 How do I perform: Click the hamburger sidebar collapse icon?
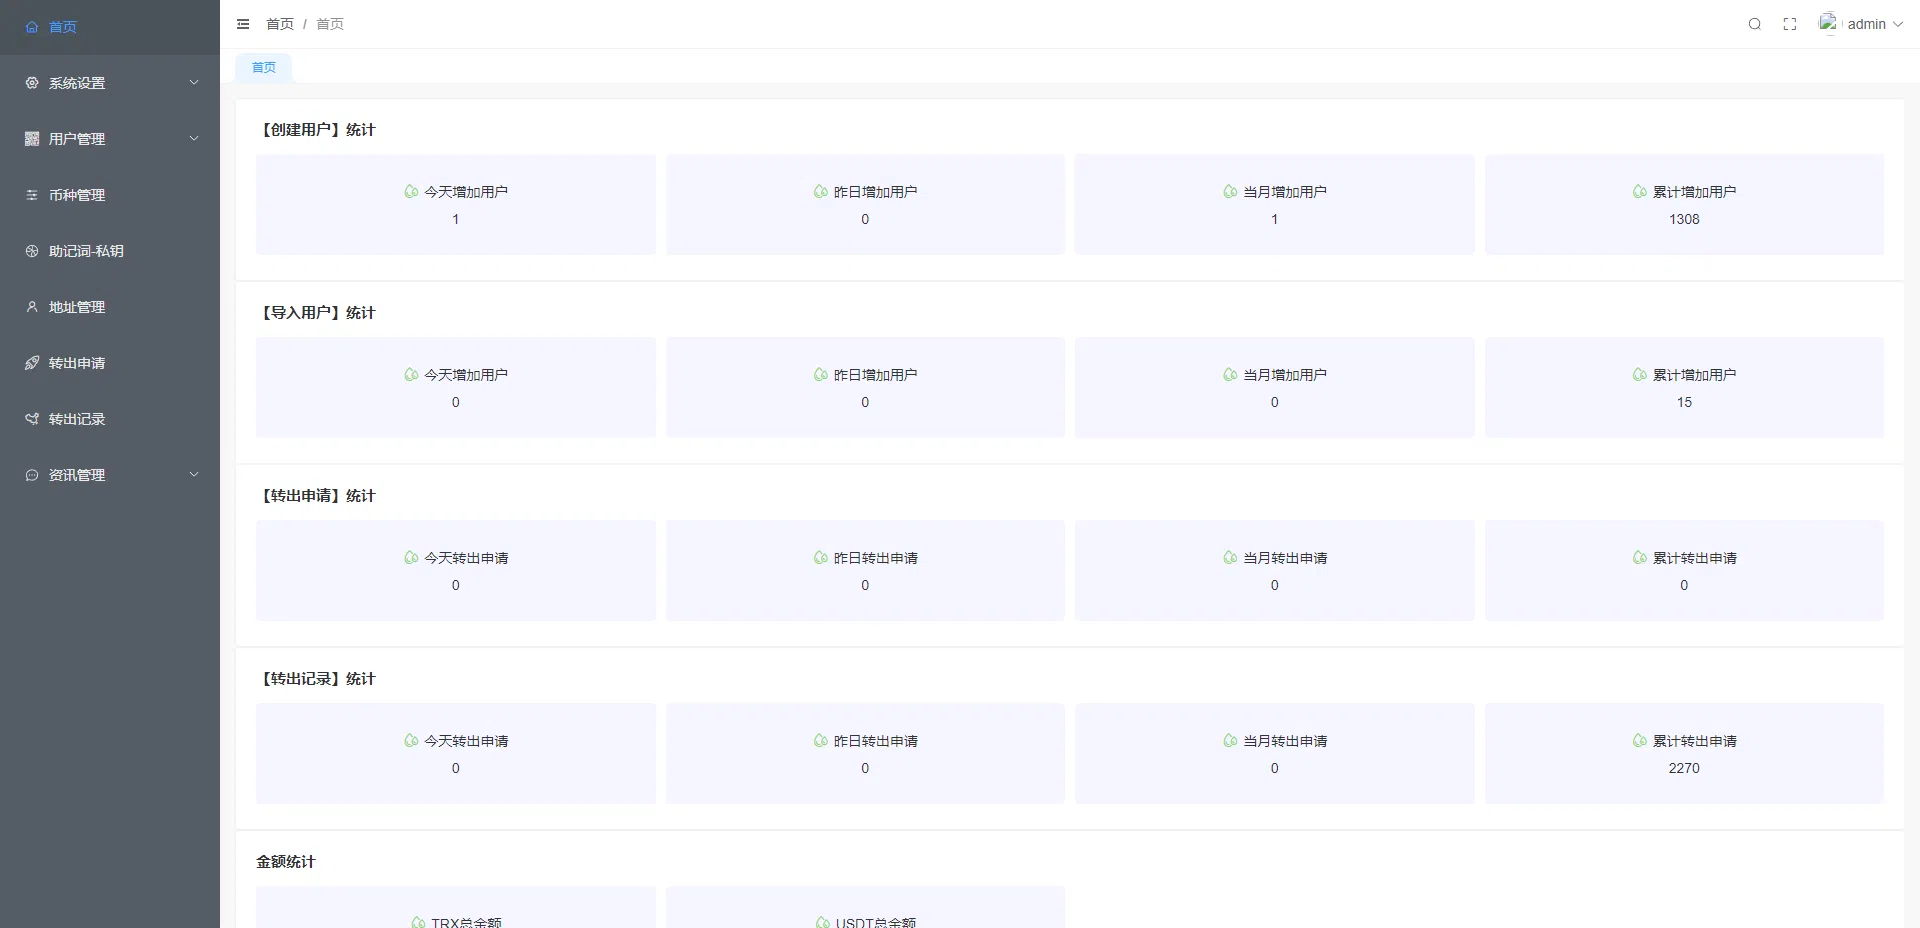point(243,24)
